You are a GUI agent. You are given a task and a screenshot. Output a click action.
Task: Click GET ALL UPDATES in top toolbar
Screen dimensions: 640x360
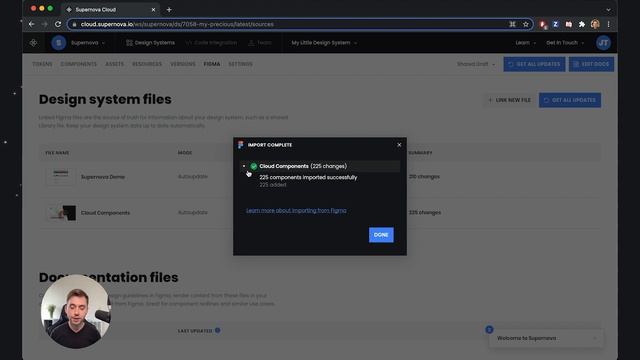click(x=534, y=64)
